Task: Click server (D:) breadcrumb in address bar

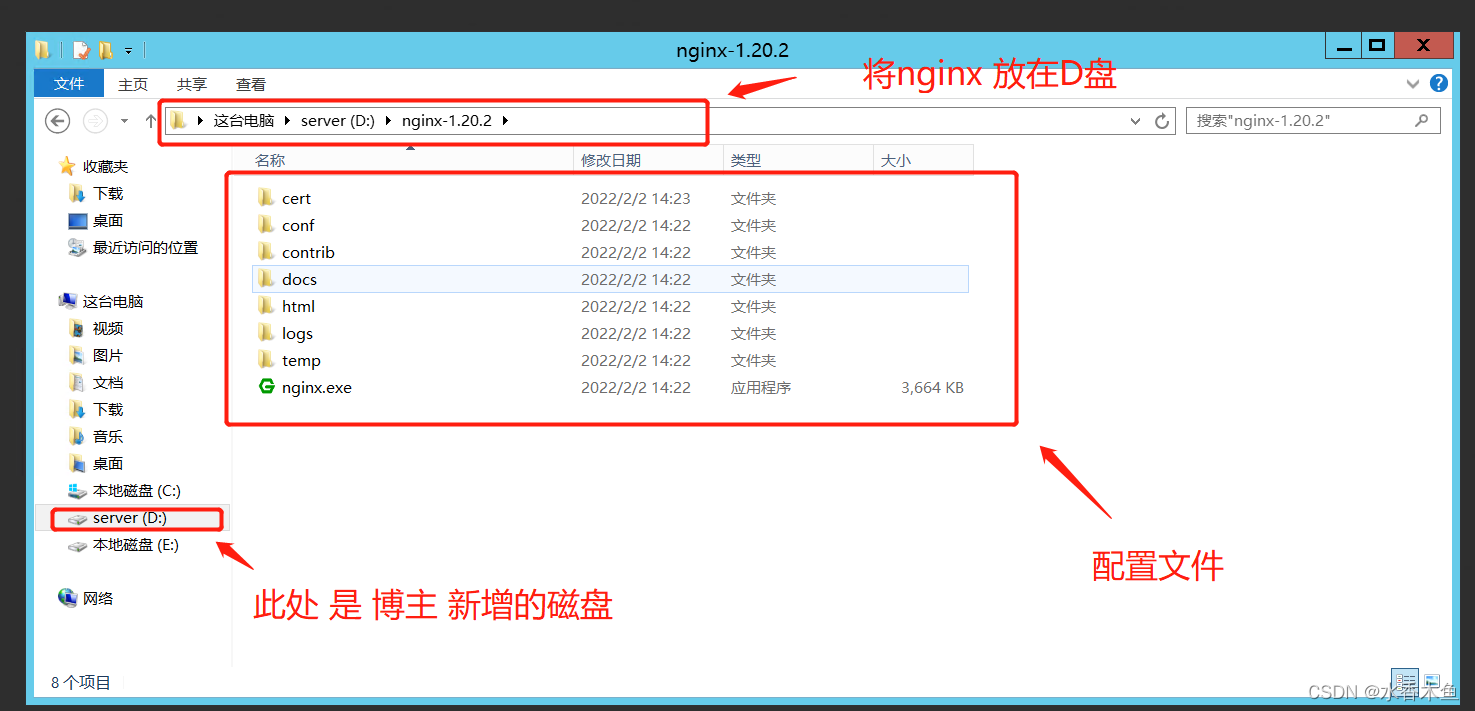Action: coord(338,121)
